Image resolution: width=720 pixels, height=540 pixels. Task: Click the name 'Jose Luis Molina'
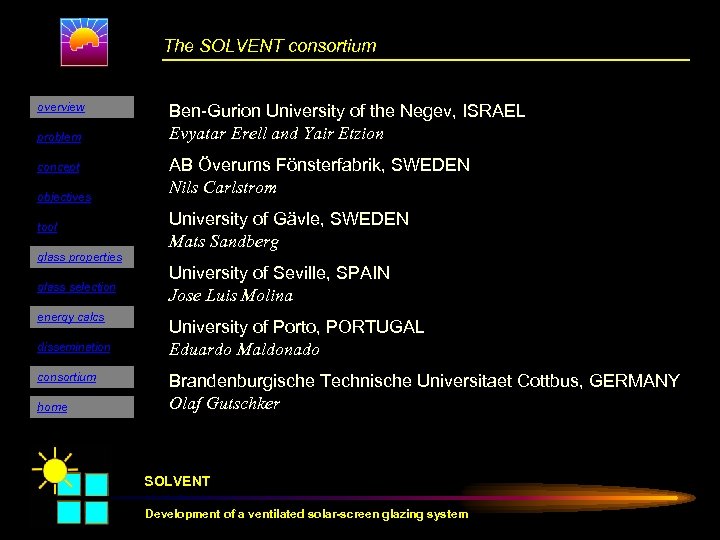pos(231,295)
